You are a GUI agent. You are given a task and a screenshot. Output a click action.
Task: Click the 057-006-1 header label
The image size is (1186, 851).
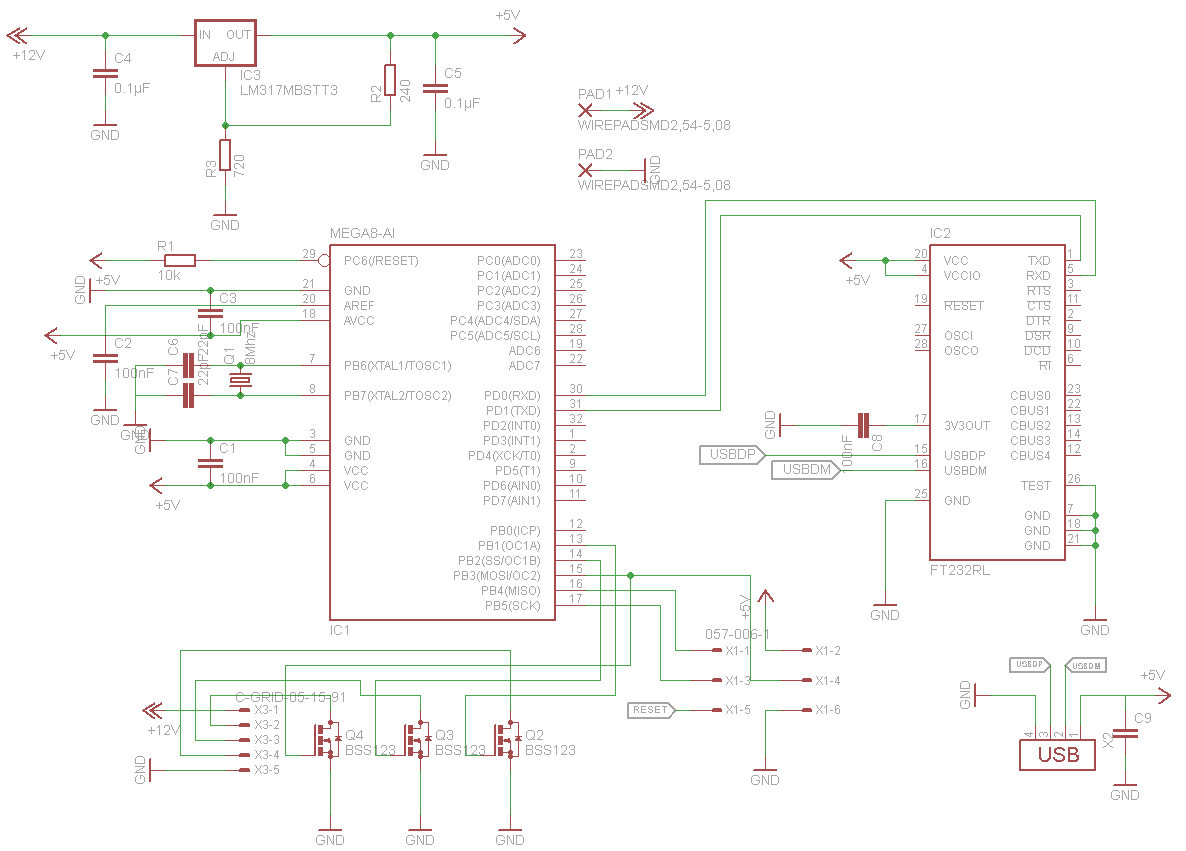[x=737, y=635]
